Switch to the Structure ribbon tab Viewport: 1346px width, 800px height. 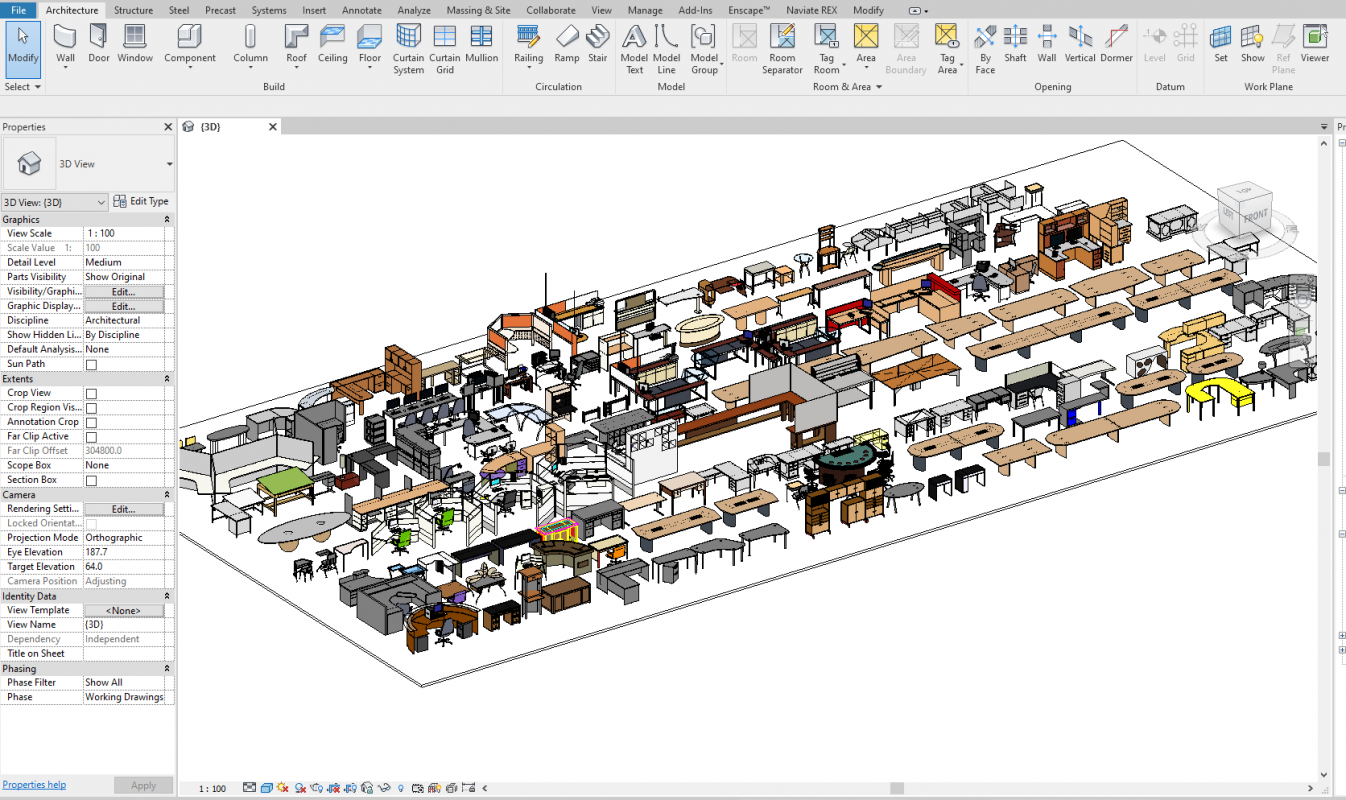(x=133, y=10)
